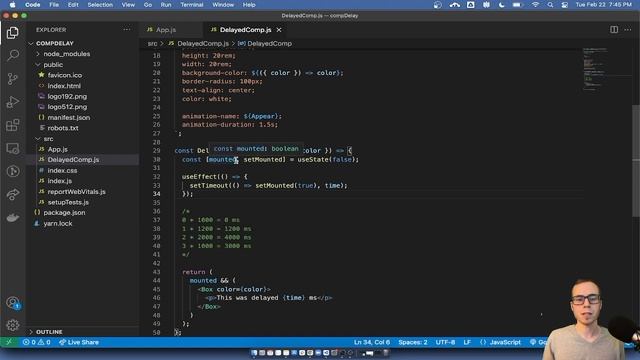Viewport: 640px width, 360px height.
Task: Switch to App.js editor tab
Action: pos(171,30)
